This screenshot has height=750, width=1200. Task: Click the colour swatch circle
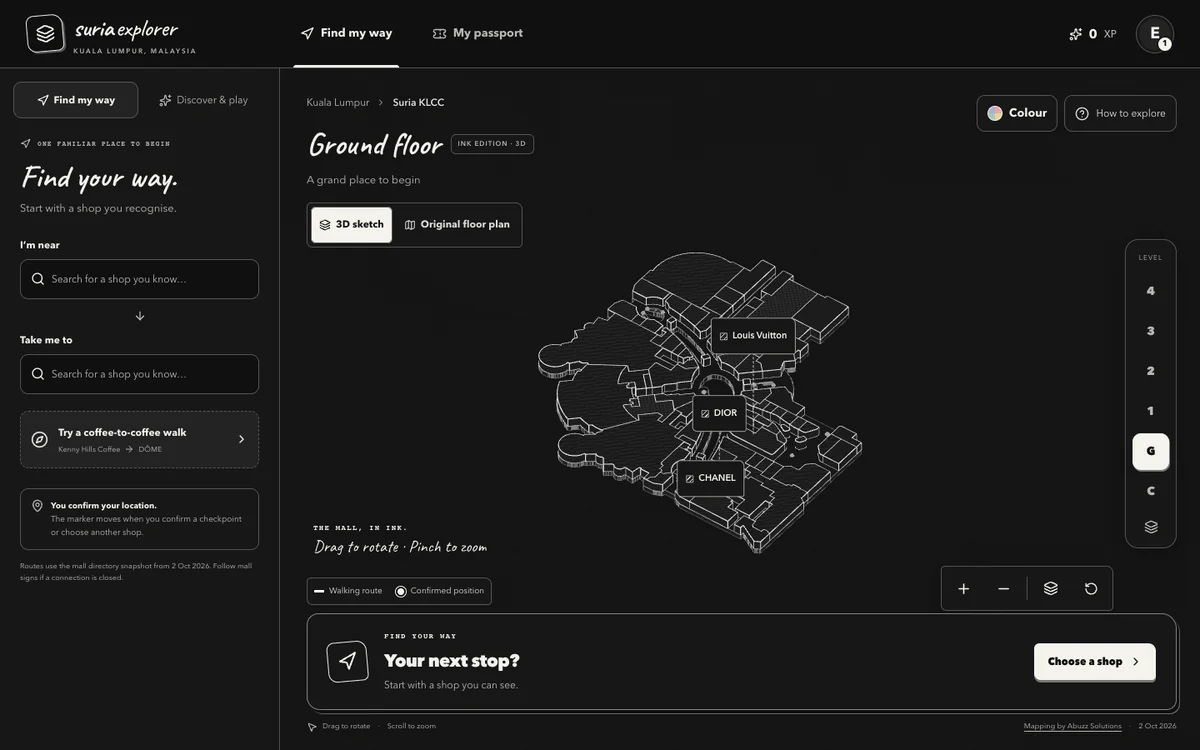coord(995,113)
